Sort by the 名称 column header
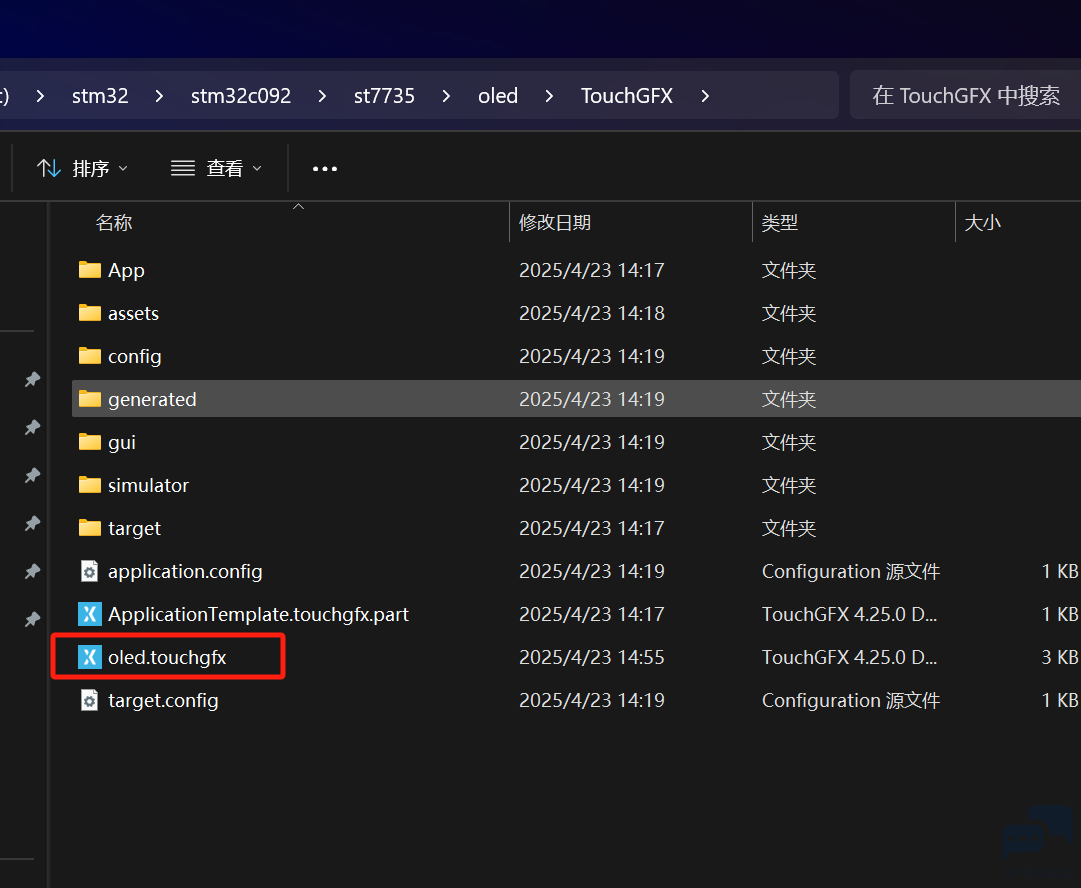The height and width of the screenshot is (888, 1081). coord(114,223)
